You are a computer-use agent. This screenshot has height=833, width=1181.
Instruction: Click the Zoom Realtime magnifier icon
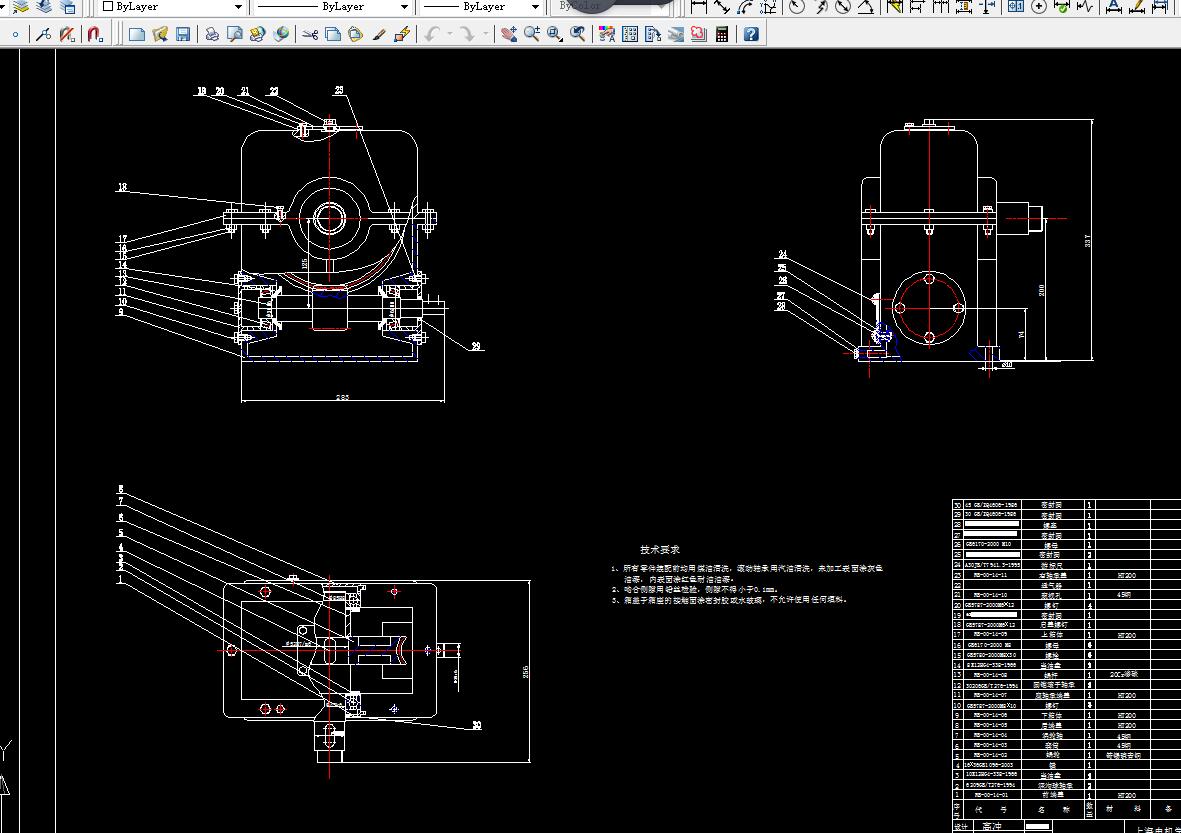coord(531,34)
